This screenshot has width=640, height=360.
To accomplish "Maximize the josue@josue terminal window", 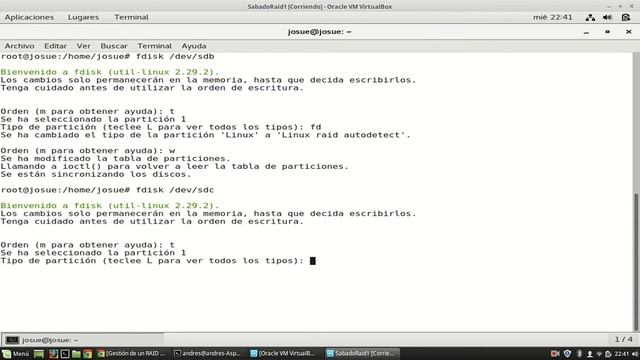I will pos(607,32).
